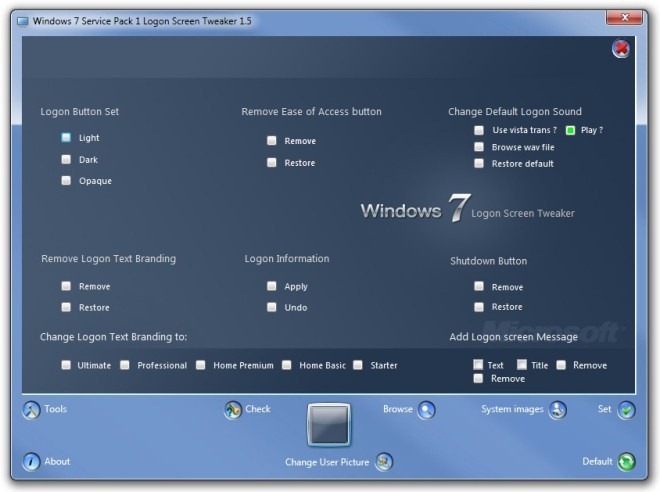Select the Opaque logon button set
This screenshot has height=492, width=660.
point(66,181)
